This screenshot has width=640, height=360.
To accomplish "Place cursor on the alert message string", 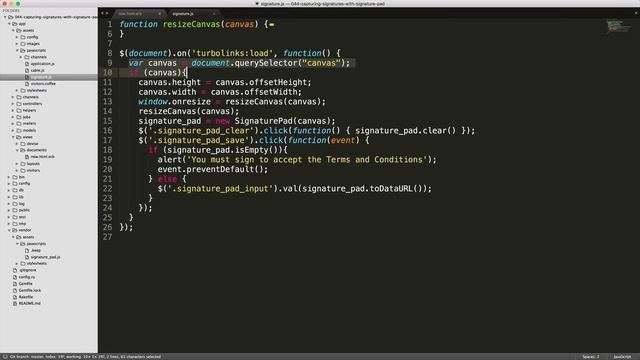I will (x=307, y=160).
